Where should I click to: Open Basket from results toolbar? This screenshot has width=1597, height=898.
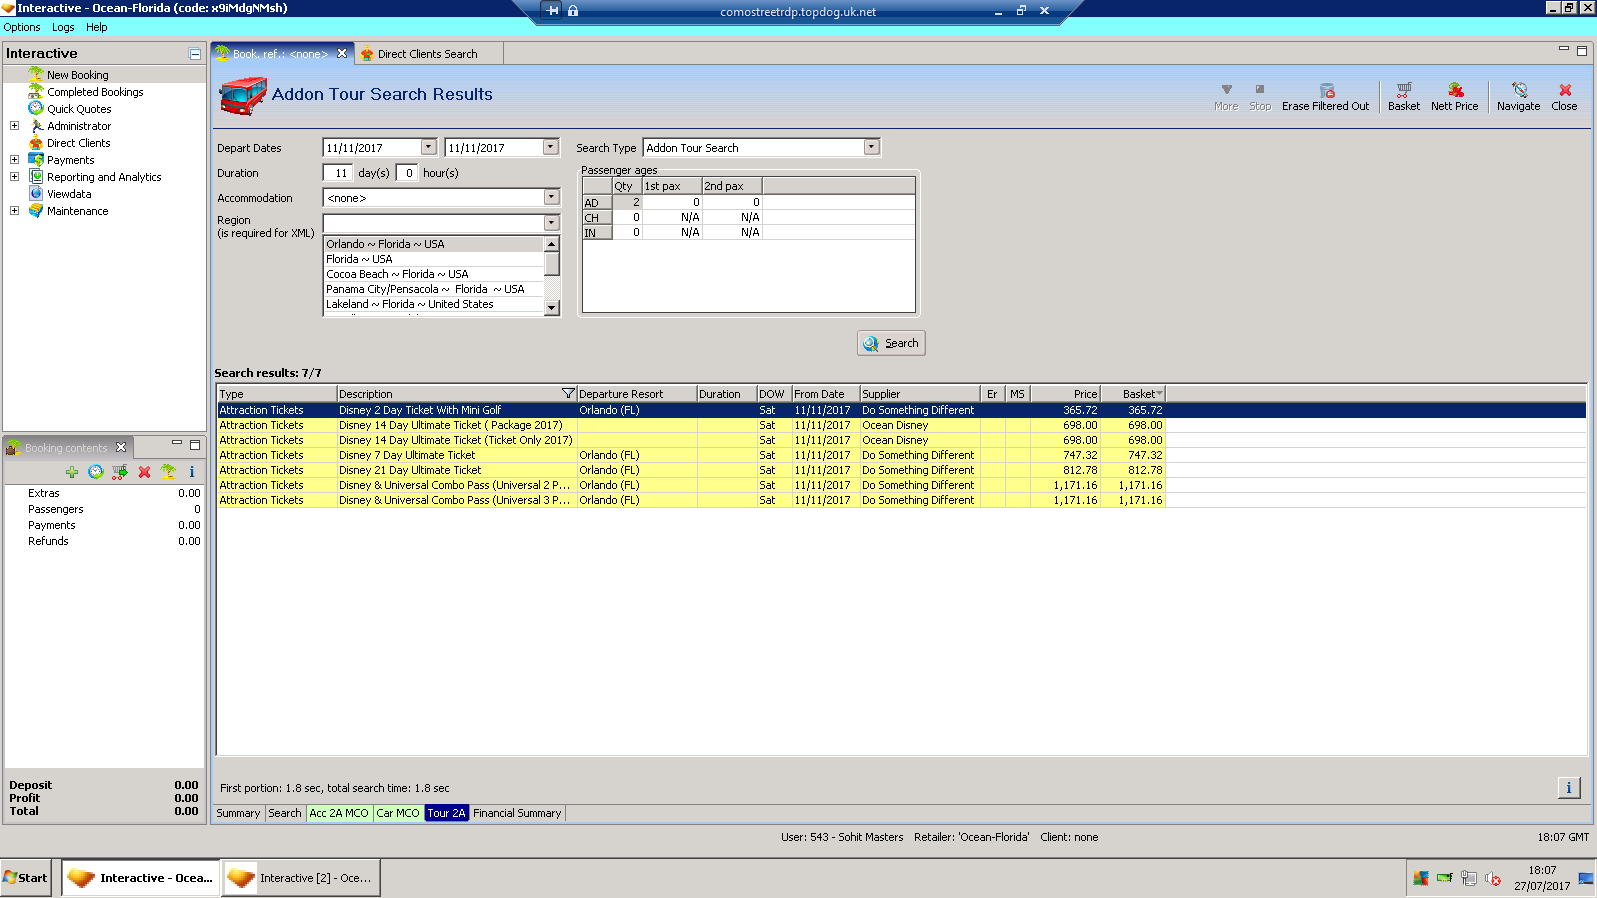point(1403,97)
